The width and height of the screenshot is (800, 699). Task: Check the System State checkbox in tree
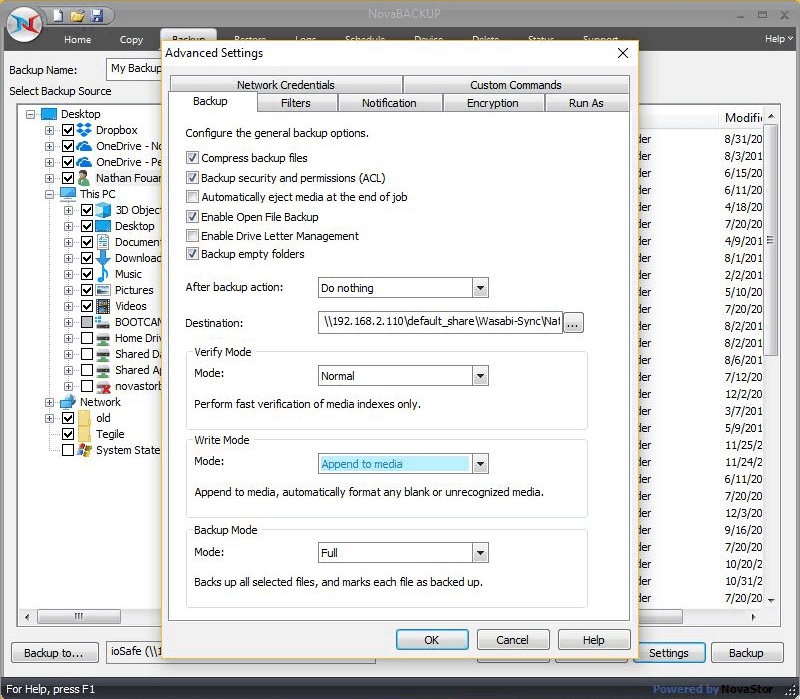(x=68, y=450)
